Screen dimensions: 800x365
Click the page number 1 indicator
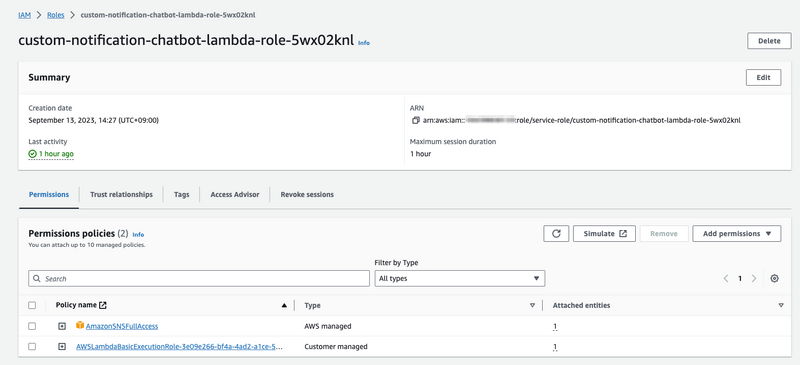[740, 279]
